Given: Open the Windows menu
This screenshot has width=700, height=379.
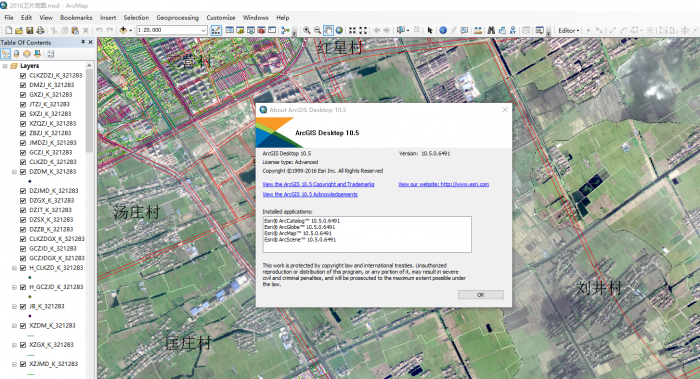Looking at the screenshot, I should [255, 17].
